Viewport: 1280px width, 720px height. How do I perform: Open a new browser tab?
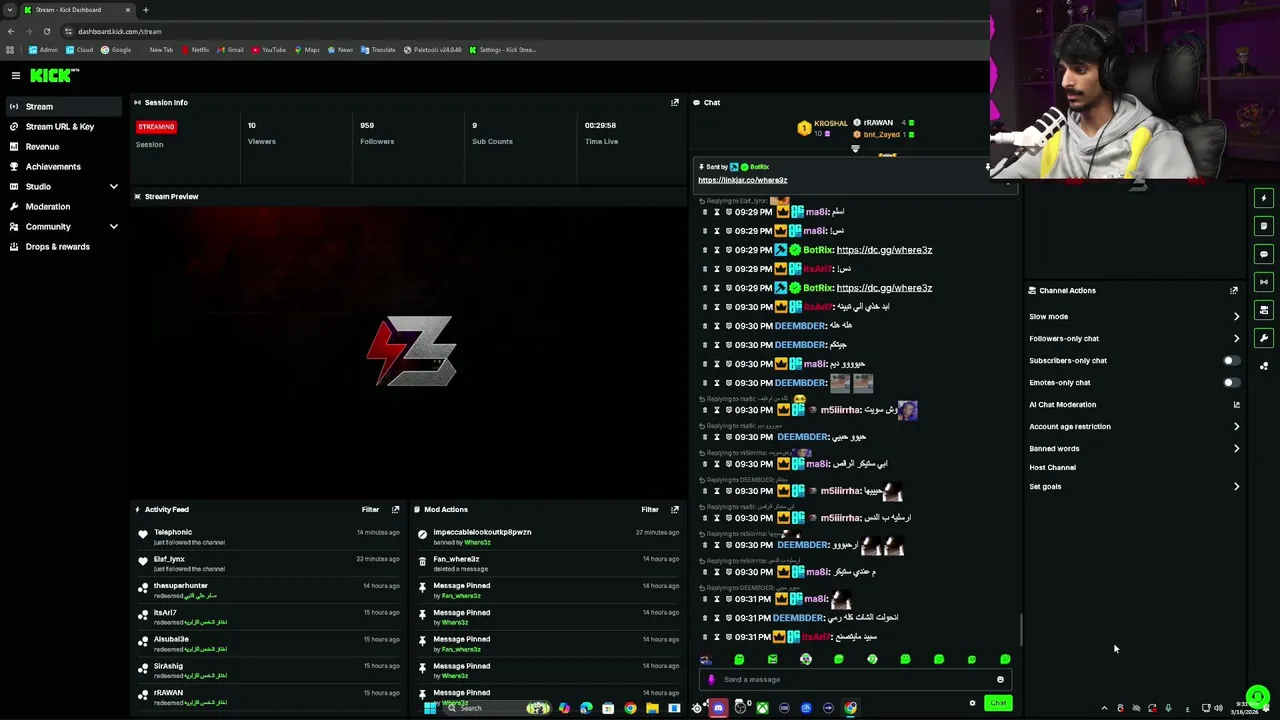[145, 10]
